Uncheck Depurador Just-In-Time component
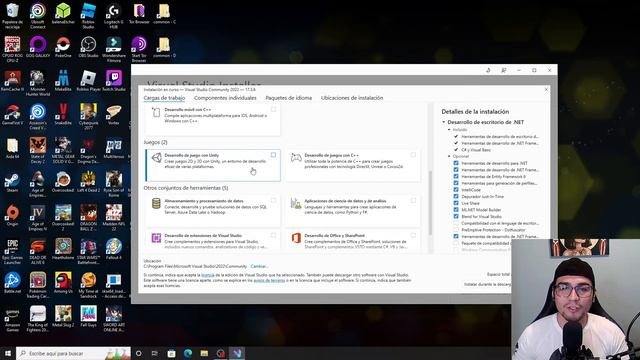 [x=456, y=196]
